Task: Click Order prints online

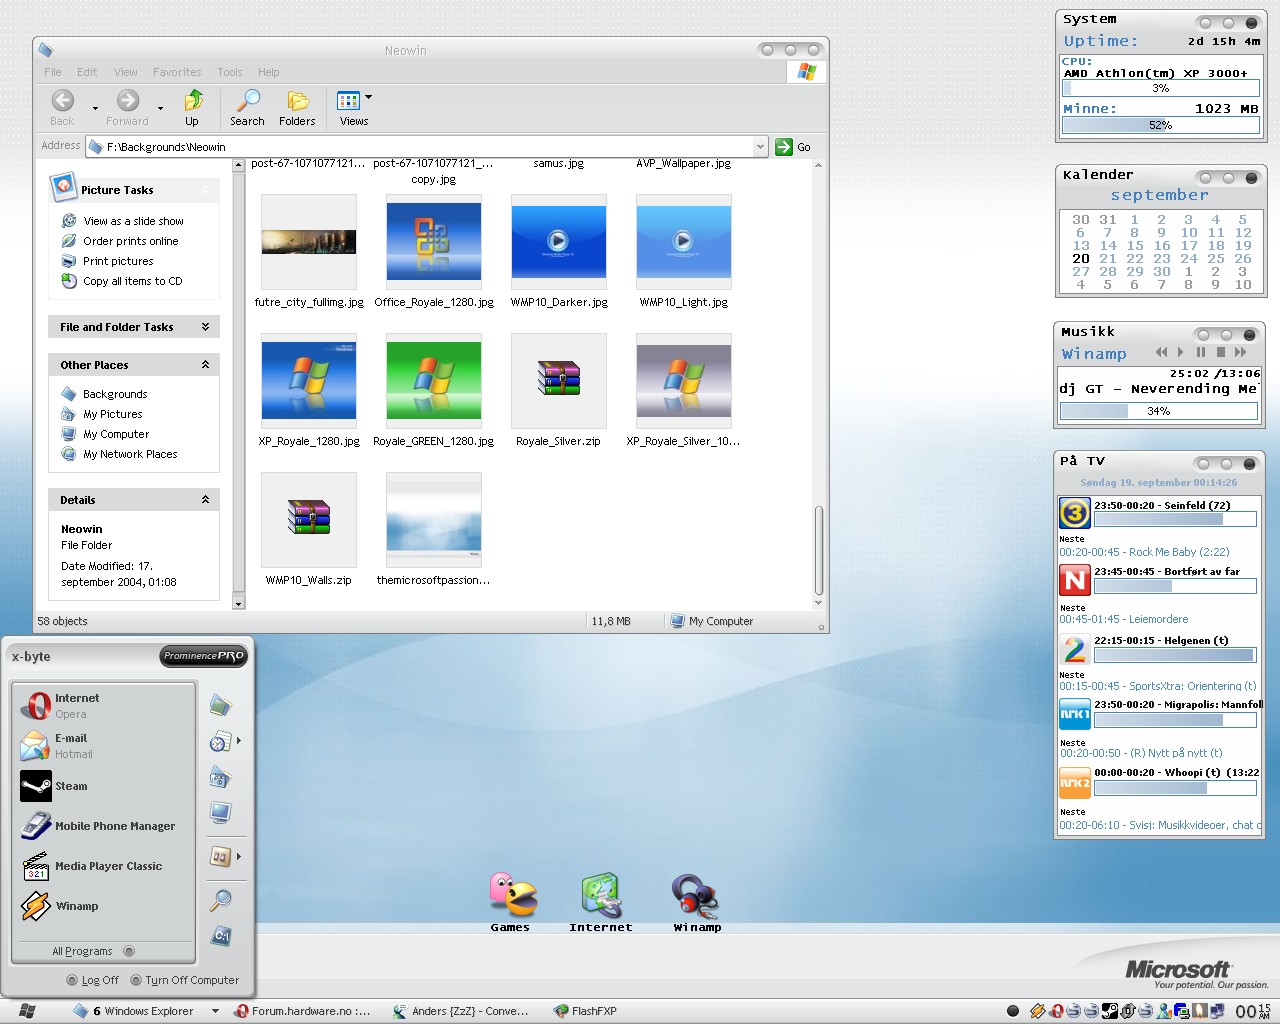Action: (131, 241)
